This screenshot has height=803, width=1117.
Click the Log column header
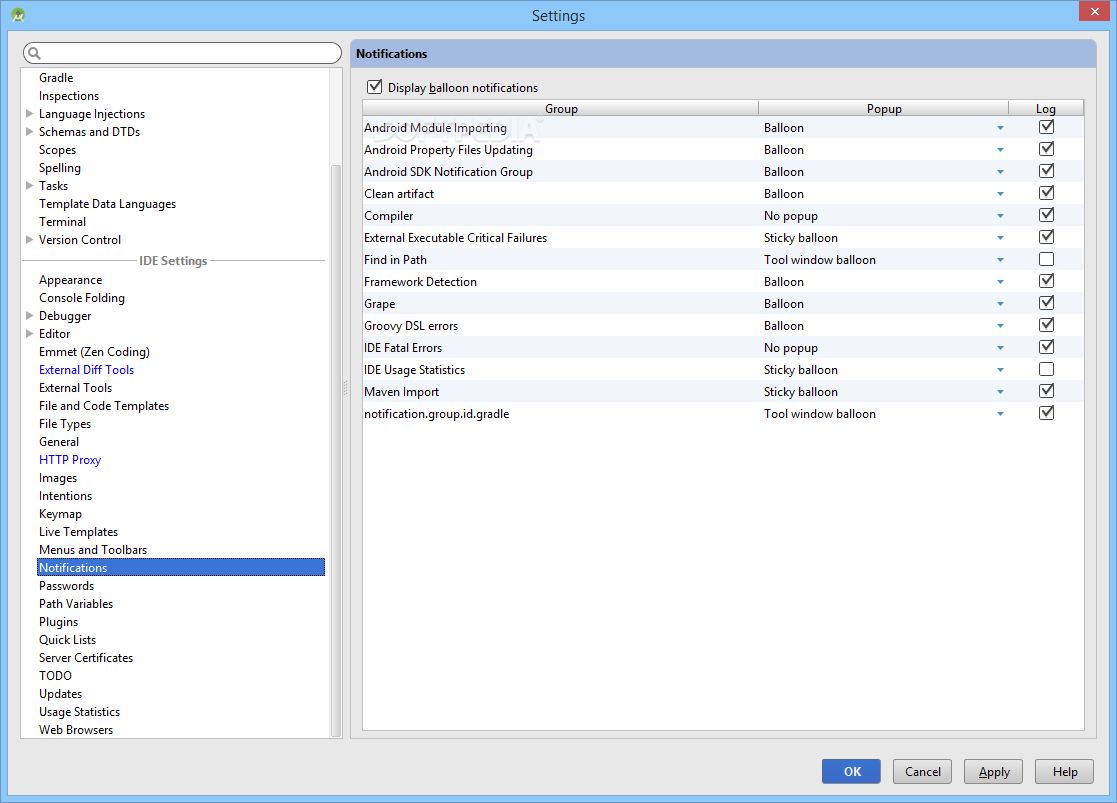1046,108
